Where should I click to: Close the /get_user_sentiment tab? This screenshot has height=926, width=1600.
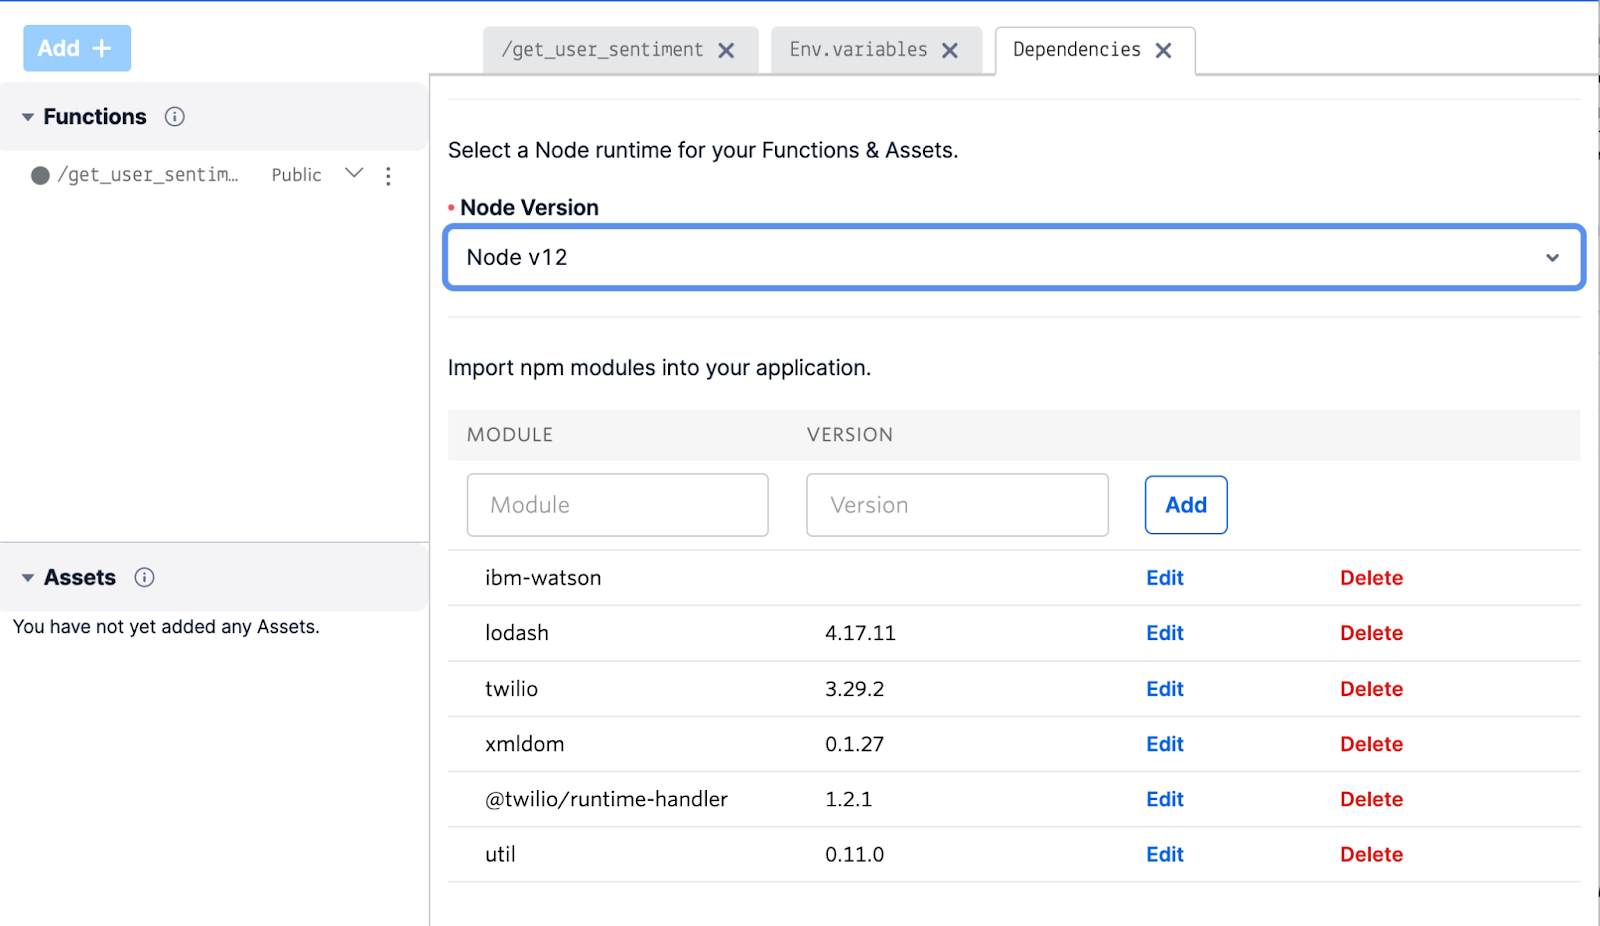pyautogui.click(x=727, y=51)
